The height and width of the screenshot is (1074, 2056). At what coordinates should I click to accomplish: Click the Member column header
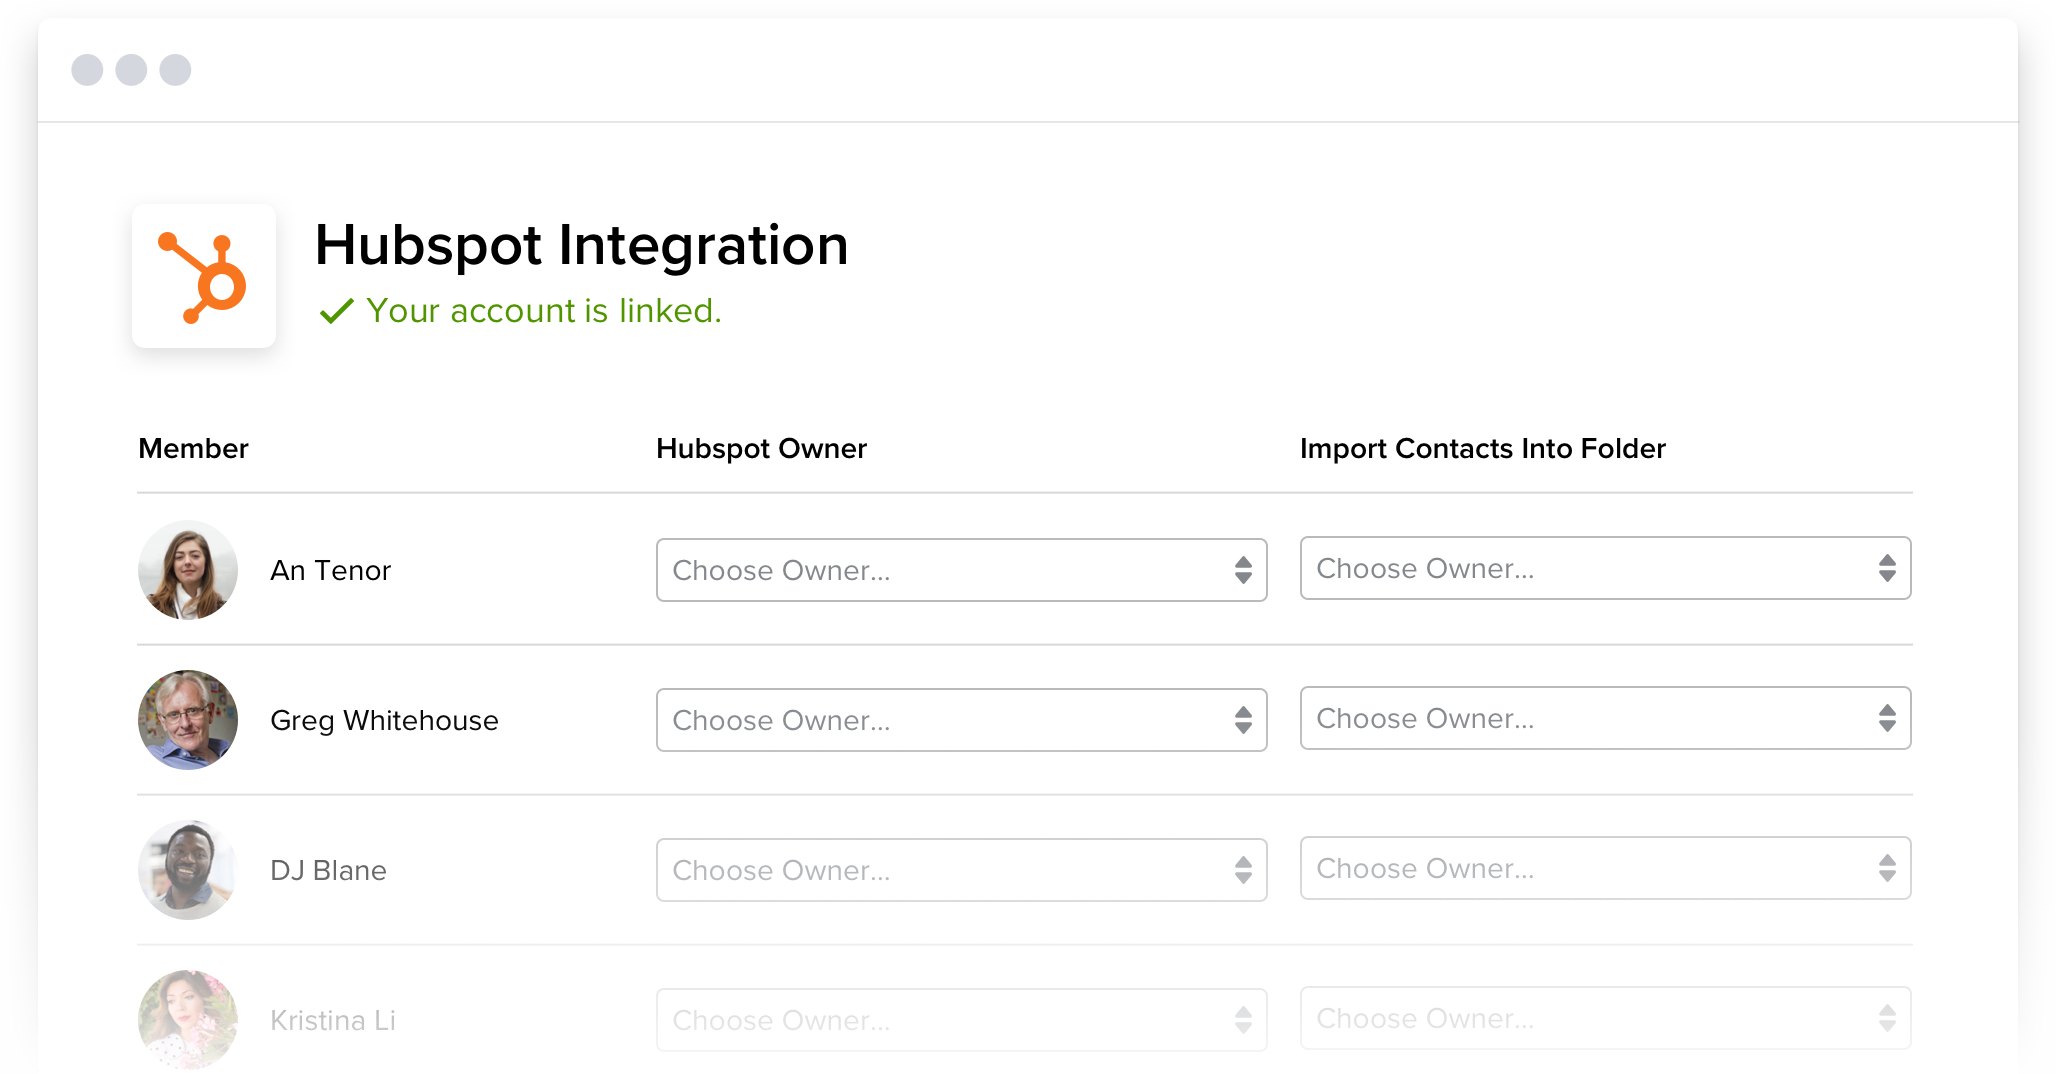tap(193, 448)
